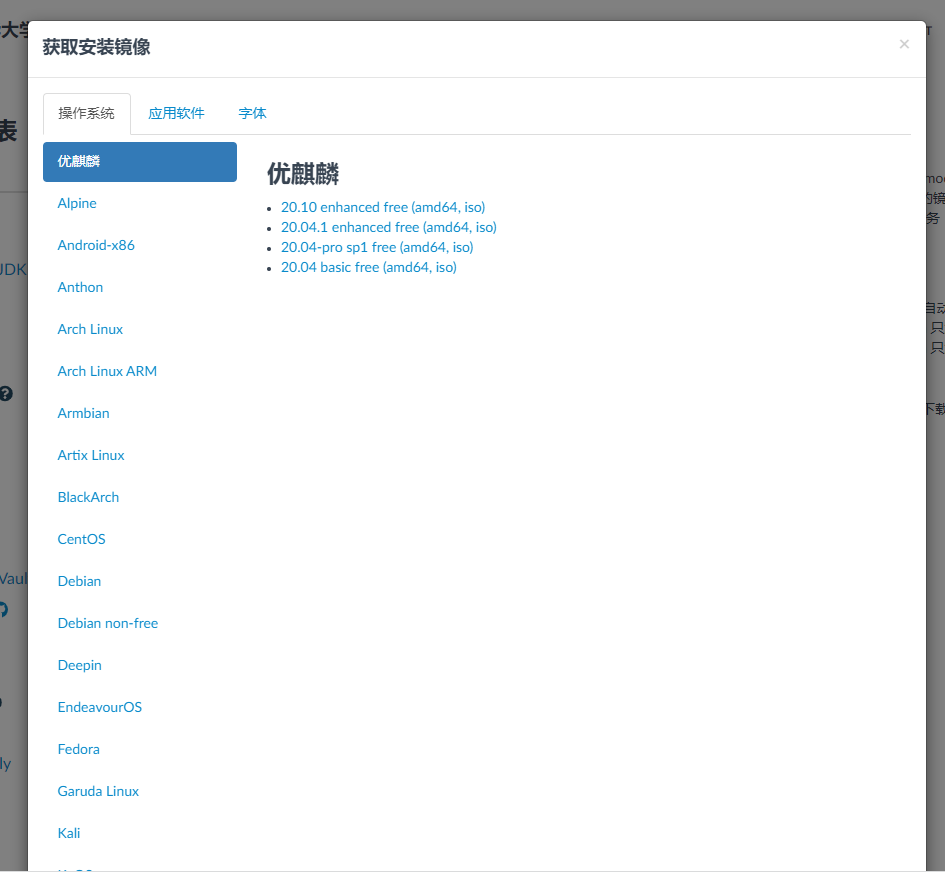
Task: Switch to the 应用软件 tab
Action: pyautogui.click(x=176, y=113)
